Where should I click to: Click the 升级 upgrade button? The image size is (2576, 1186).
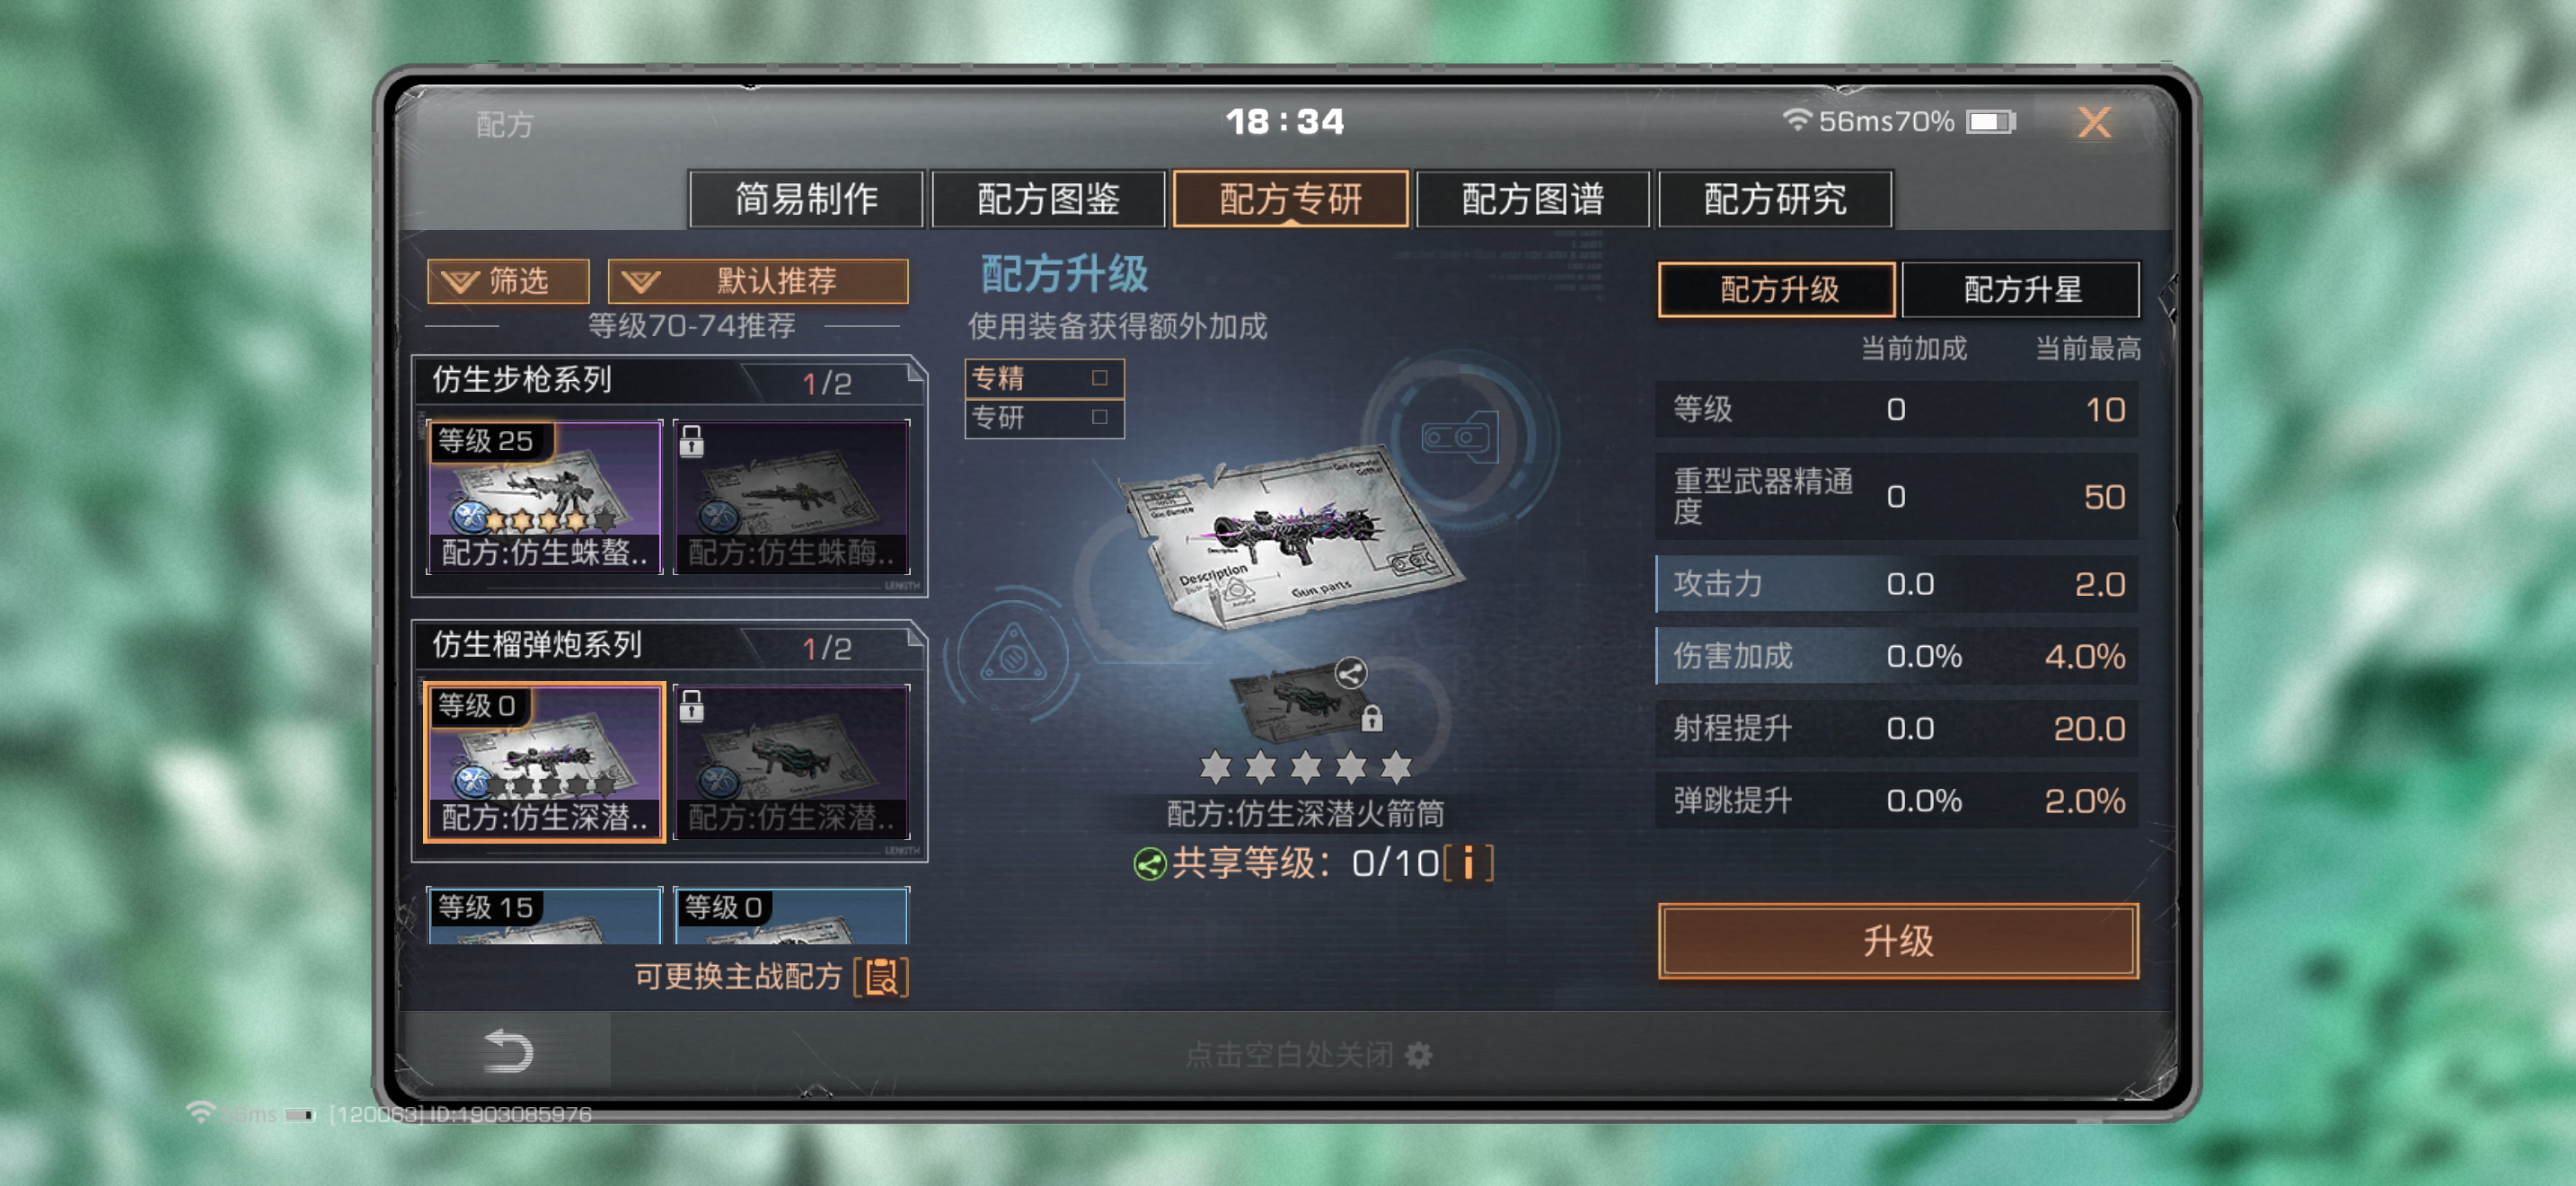tap(1898, 941)
